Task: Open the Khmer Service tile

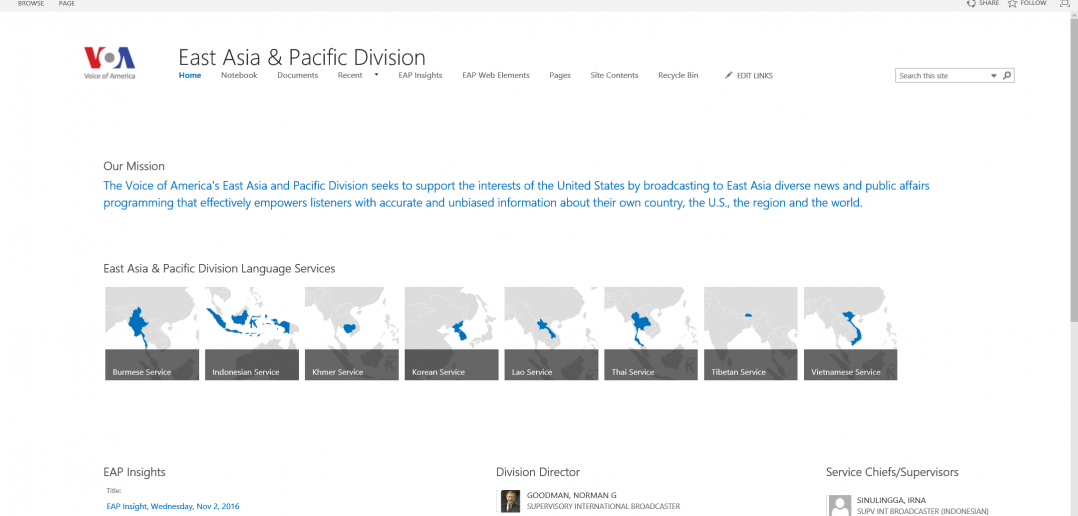Action: tap(352, 333)
